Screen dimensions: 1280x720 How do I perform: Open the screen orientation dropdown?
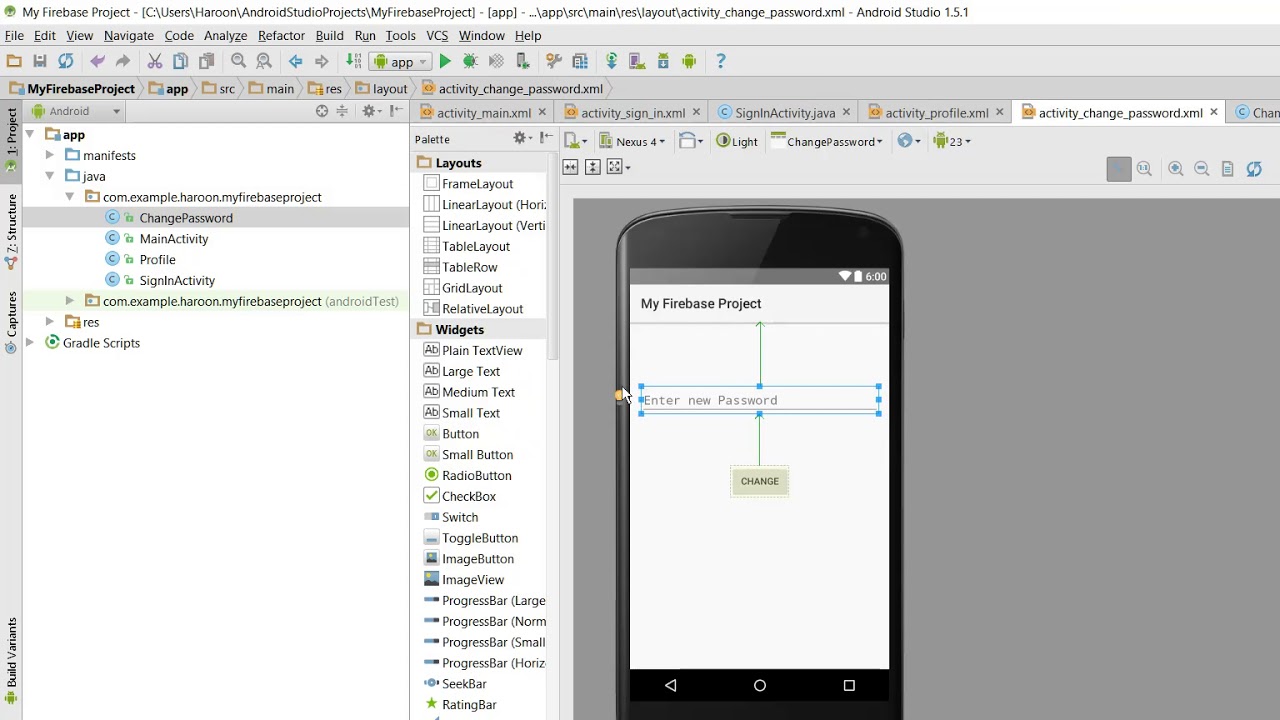click(691, 141)
